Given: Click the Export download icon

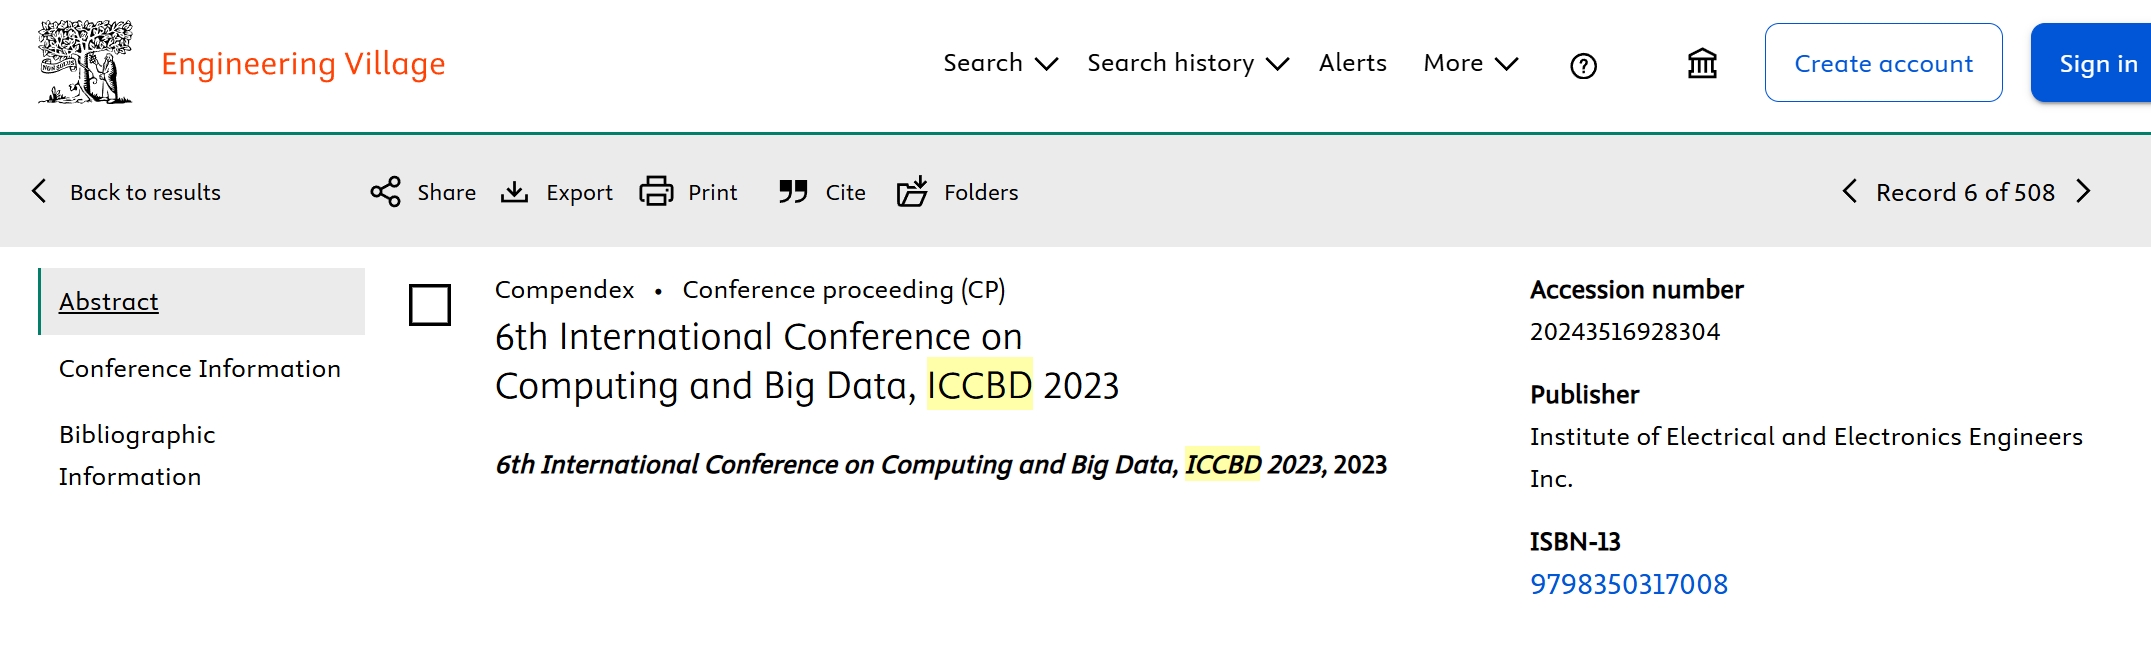Looking at the screenshot, I should (515, 192).
